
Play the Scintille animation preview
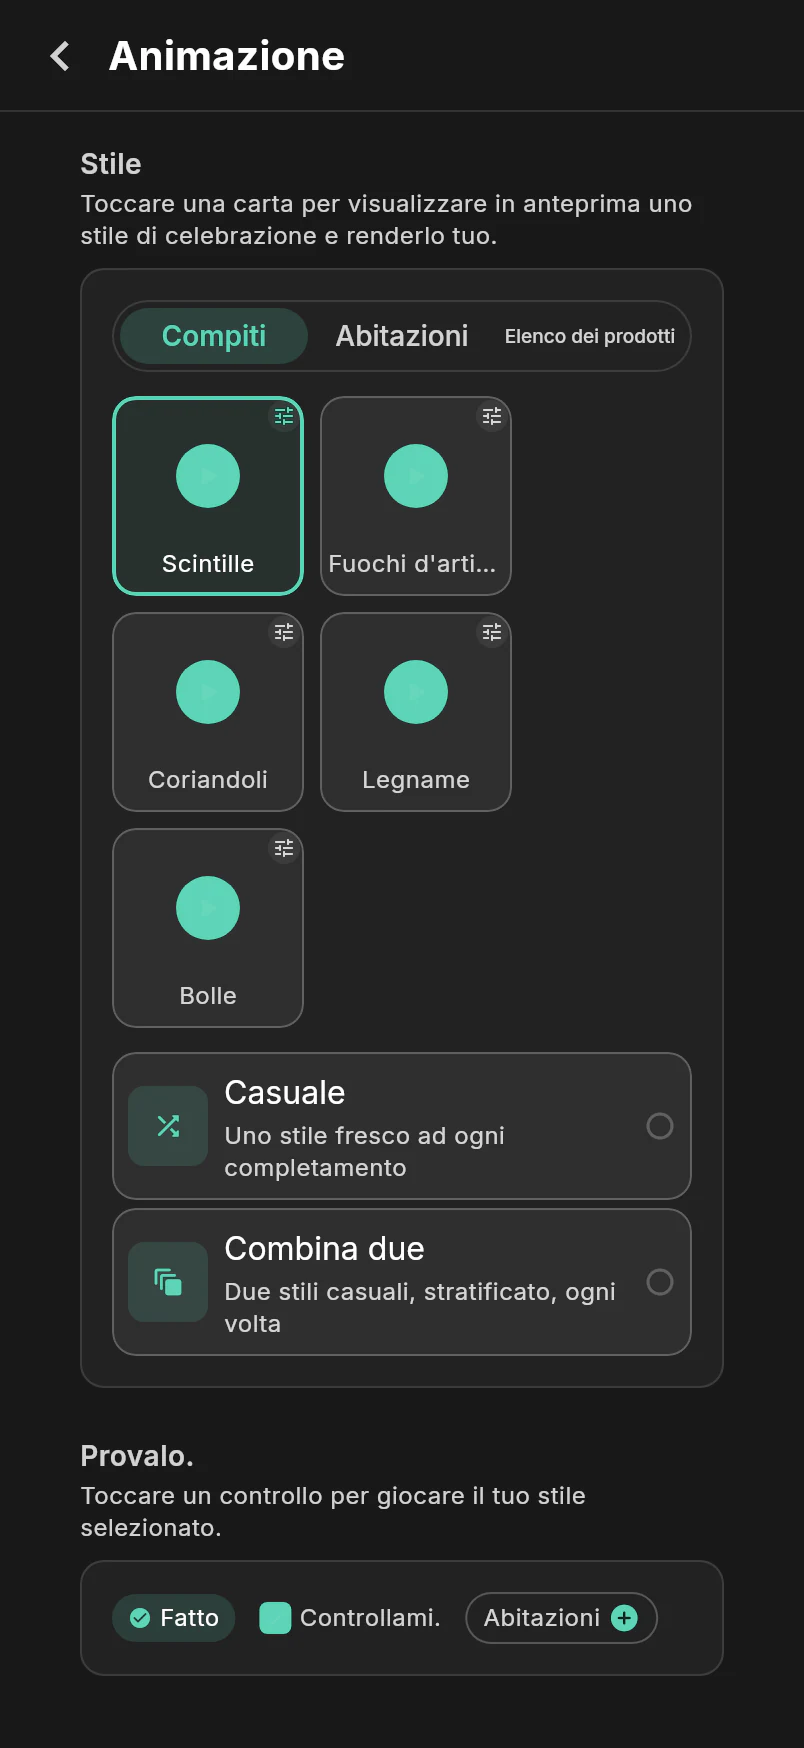(x=208, y=476)
